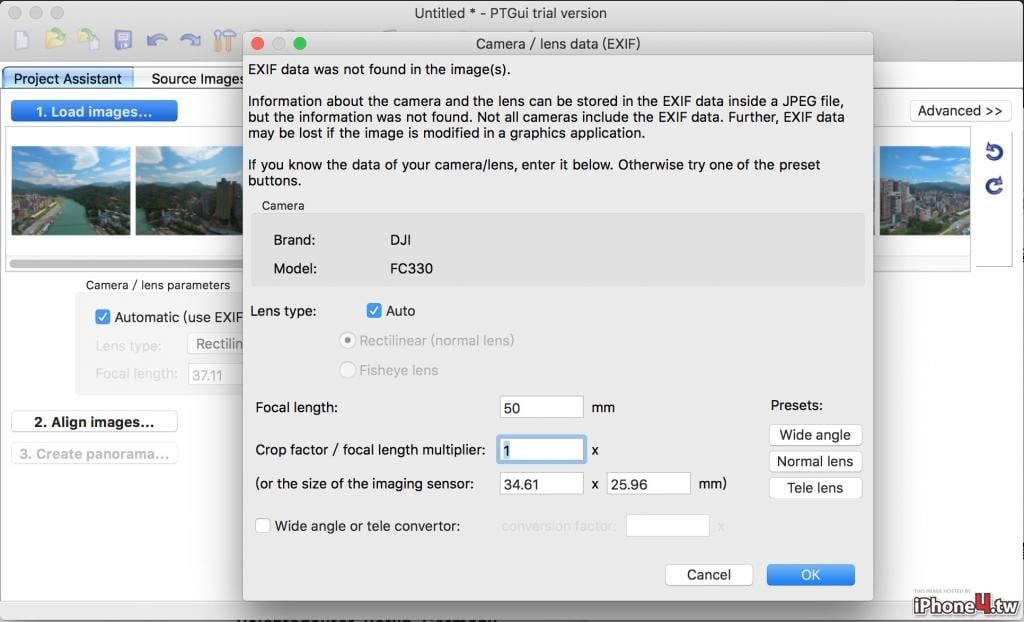The height and width of the screenshot is (622, 1024).
Task: Enable Wide angle or tele convertor checkbox
Action: point(263,525)
